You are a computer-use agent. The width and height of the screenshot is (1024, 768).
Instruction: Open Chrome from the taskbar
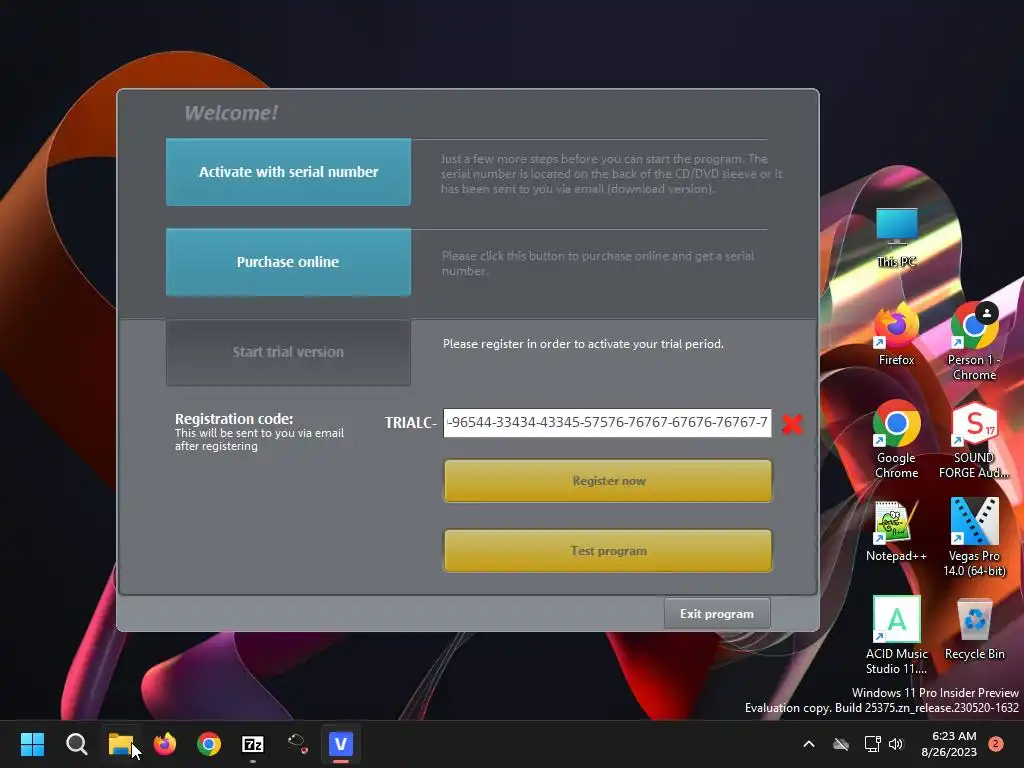[x=209, y=744]
